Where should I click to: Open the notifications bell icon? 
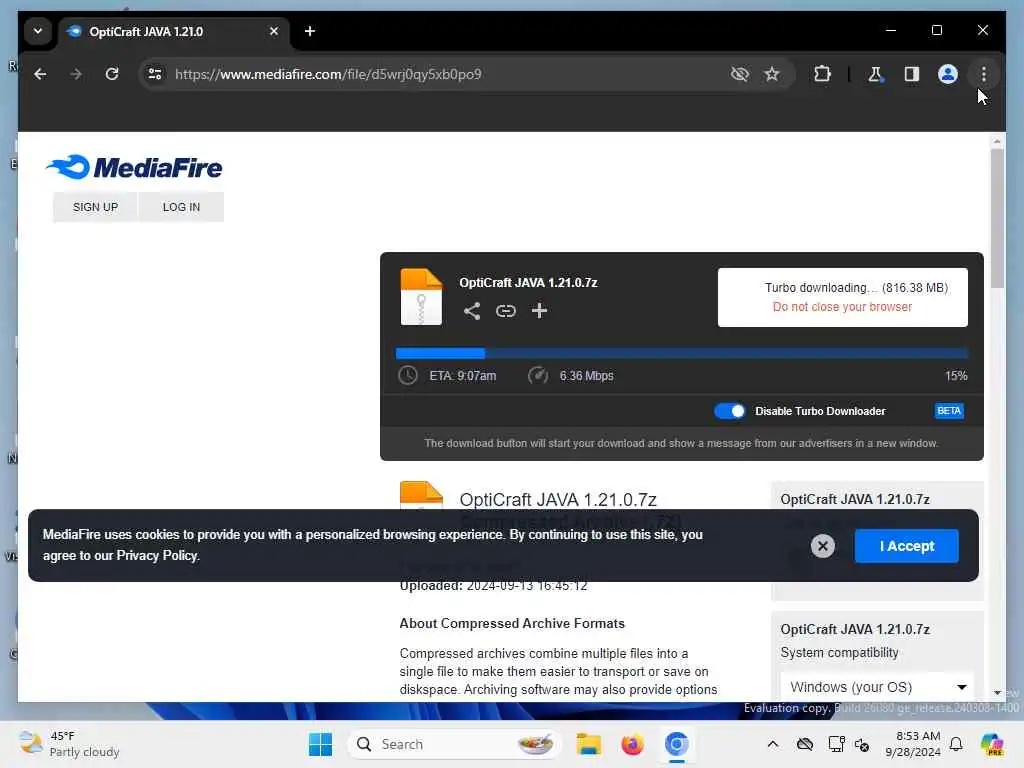coord(956,744)
